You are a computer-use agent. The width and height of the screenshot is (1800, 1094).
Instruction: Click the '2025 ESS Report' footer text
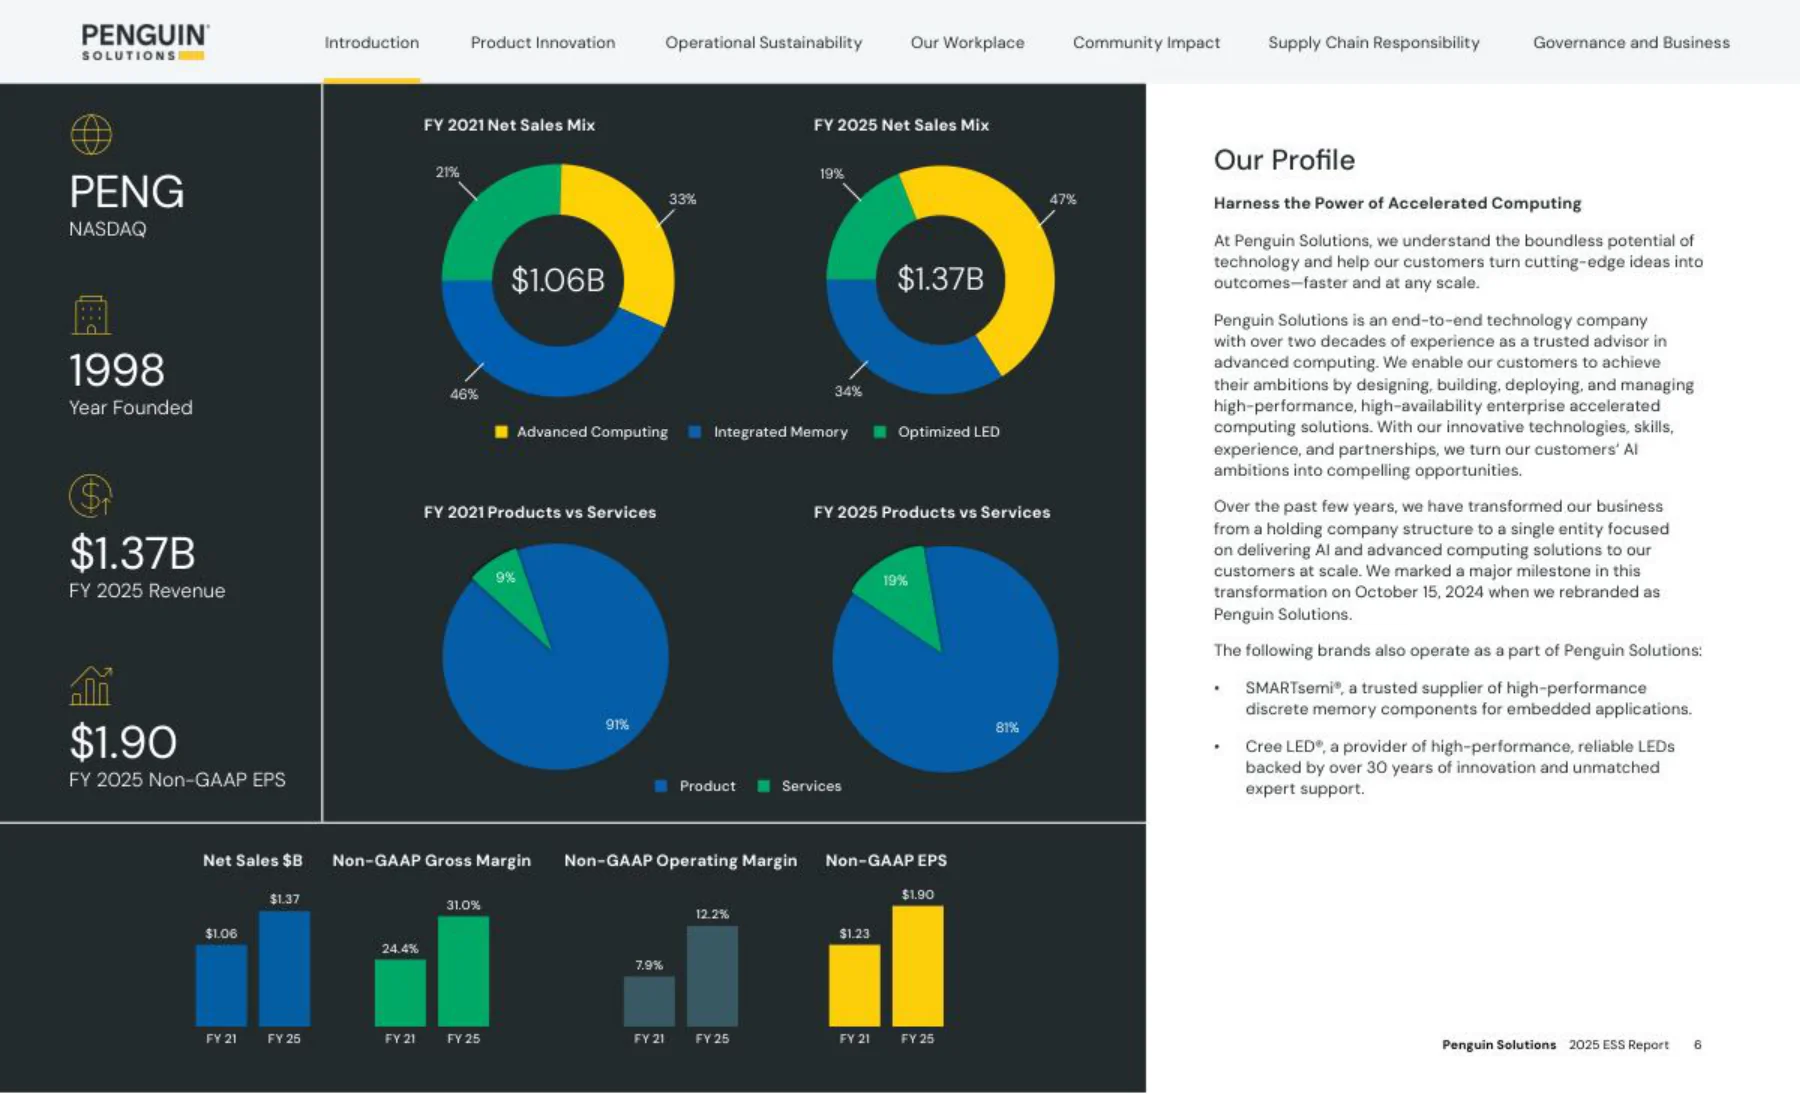(1619, 1045)
